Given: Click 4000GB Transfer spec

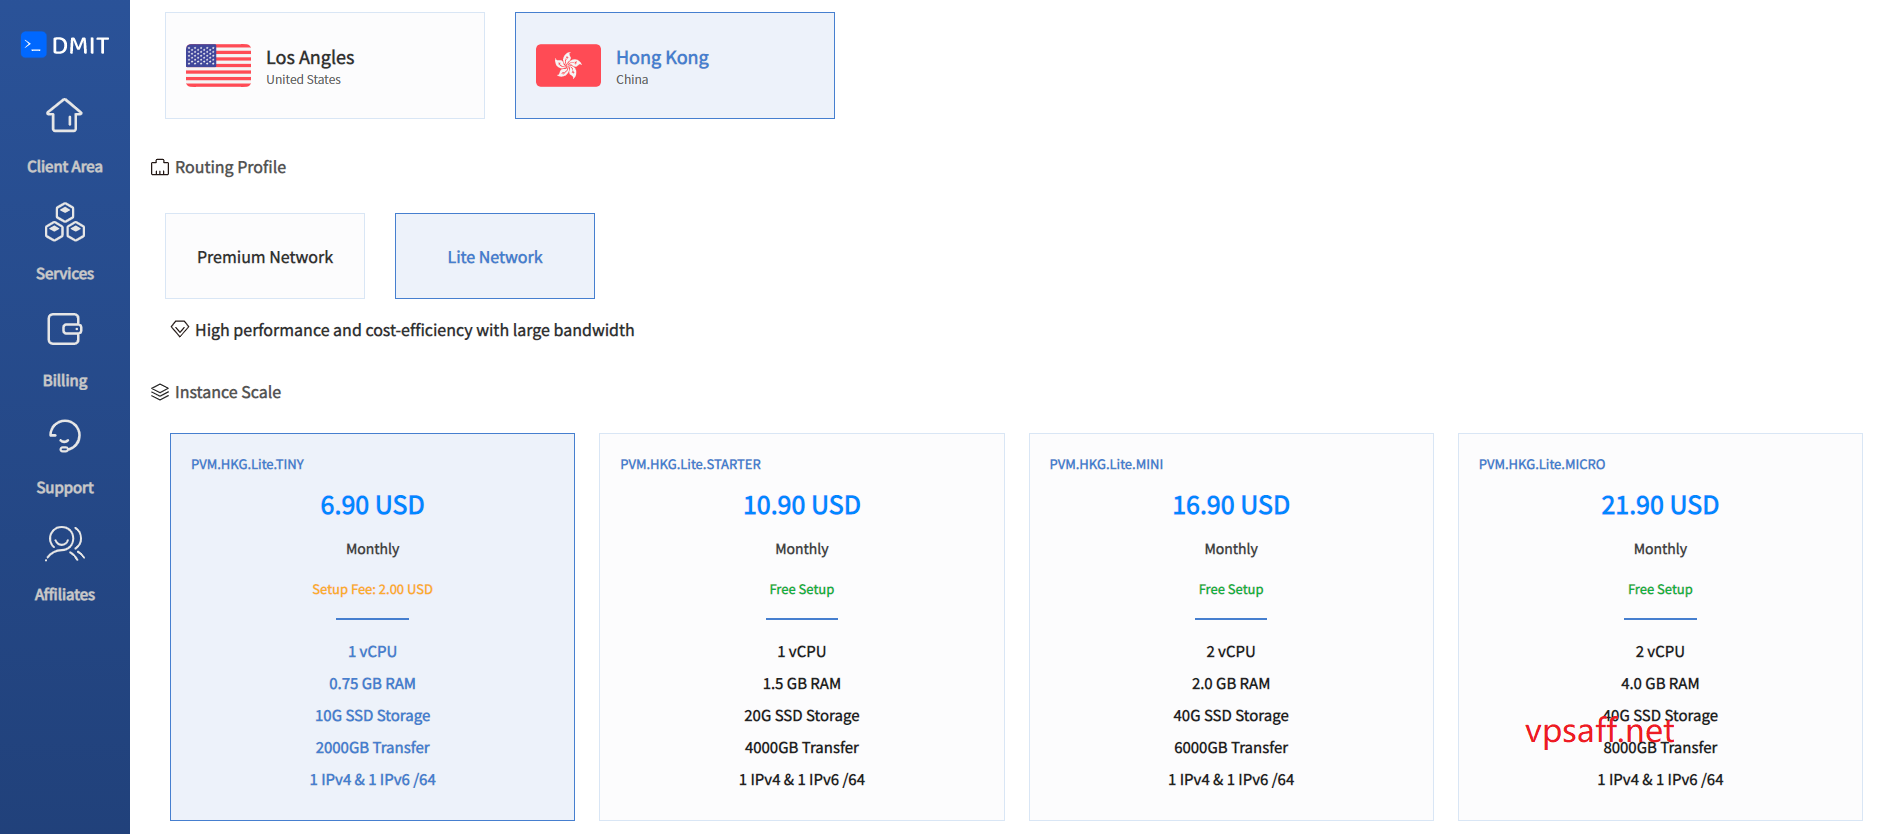Looking at the screenshot, I should coord(802,748).
